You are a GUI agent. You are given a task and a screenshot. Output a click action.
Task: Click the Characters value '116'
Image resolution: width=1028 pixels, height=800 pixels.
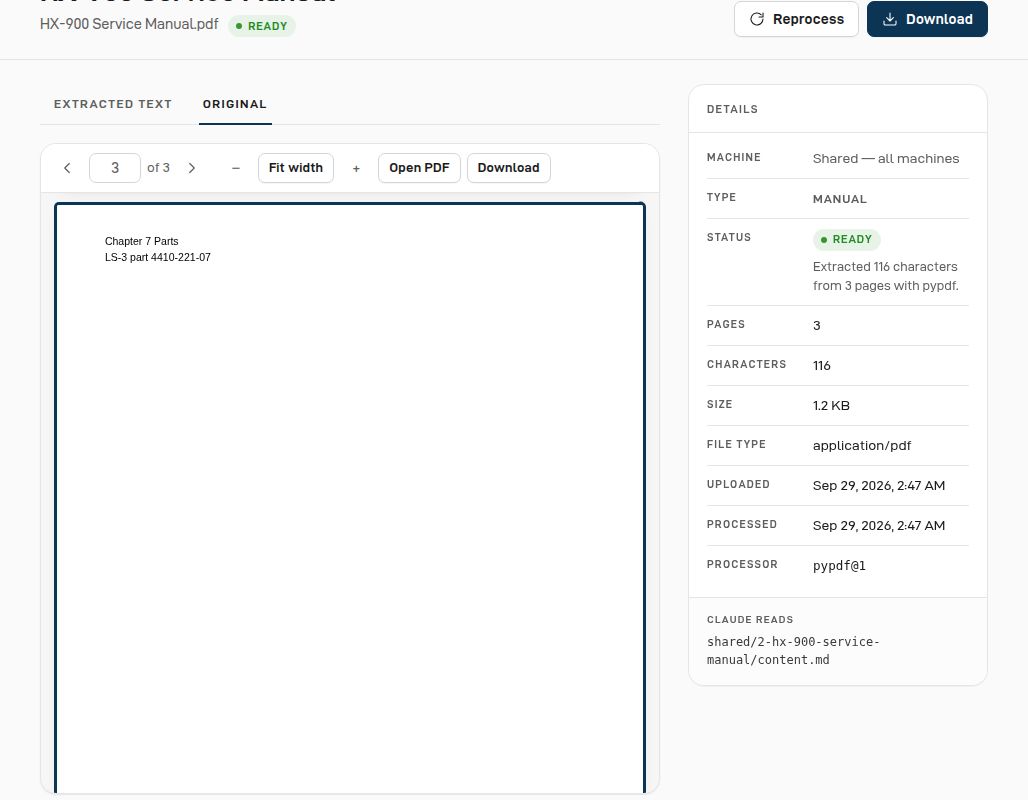[821, 365]
